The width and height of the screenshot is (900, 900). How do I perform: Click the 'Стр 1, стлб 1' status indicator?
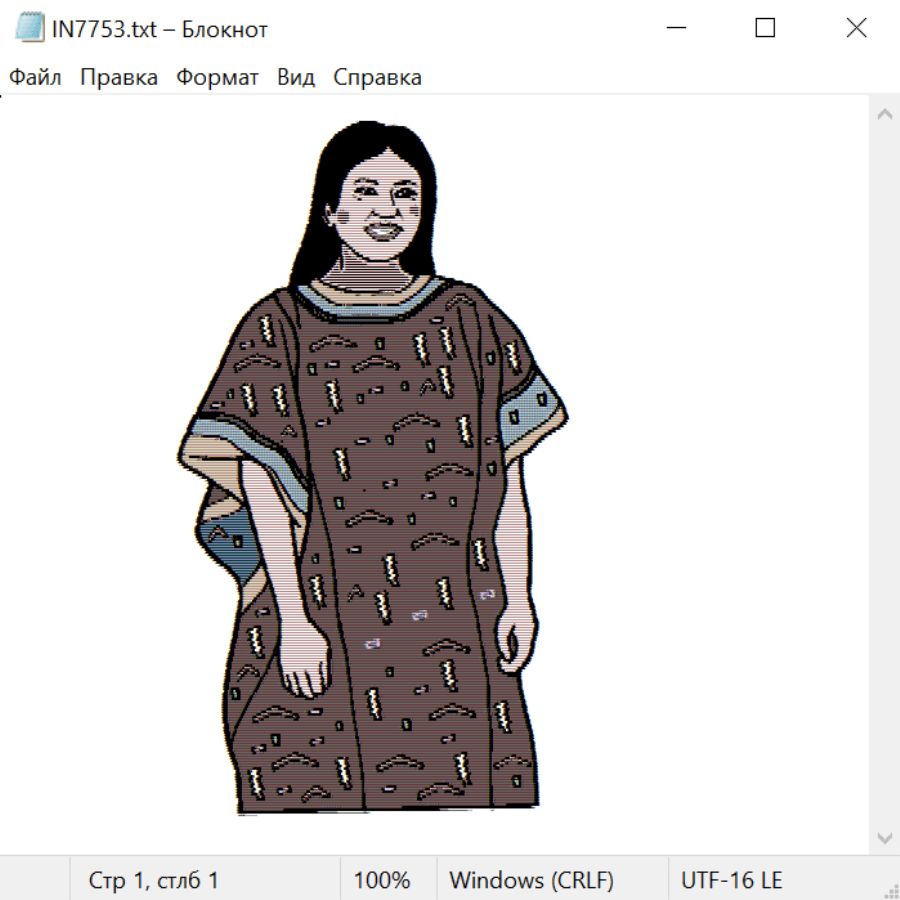pyautogui.click(x=154, y=881)
